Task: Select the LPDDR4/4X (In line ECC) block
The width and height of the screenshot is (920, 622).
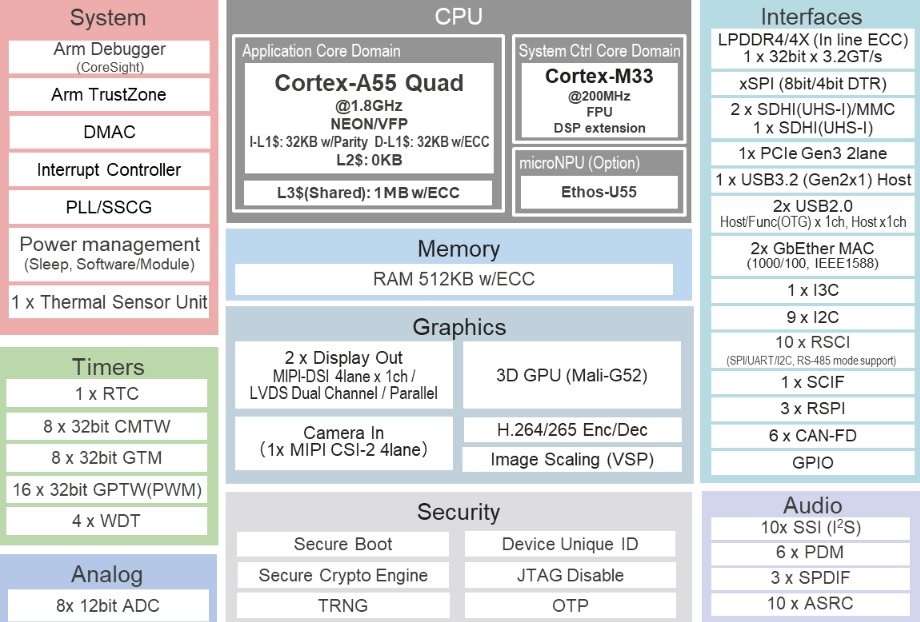Action: pos(813,48)
